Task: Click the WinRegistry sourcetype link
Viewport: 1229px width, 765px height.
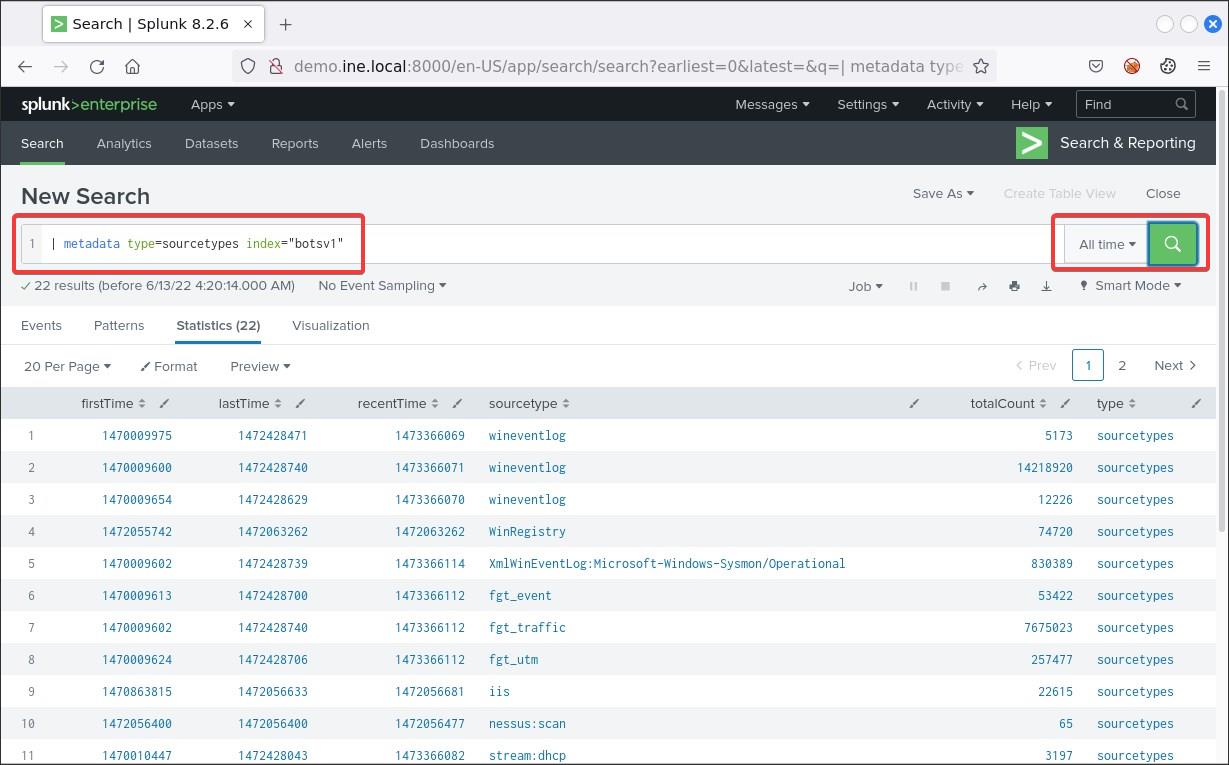Action: click(527, 531)
